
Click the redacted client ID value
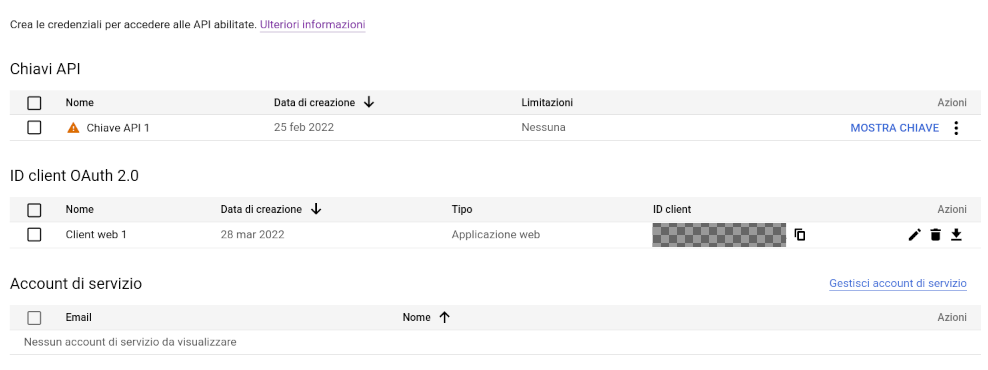click(x=719, y=234)
